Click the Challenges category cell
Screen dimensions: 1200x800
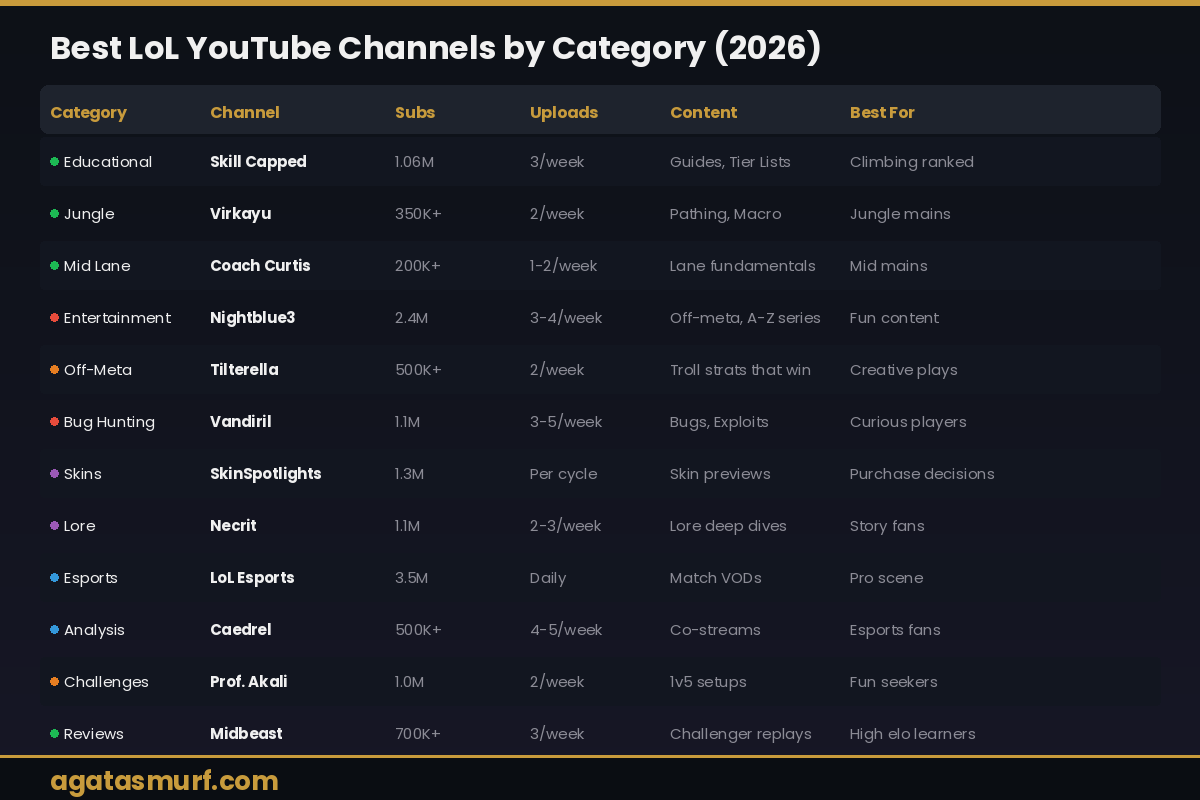point(100,682)
